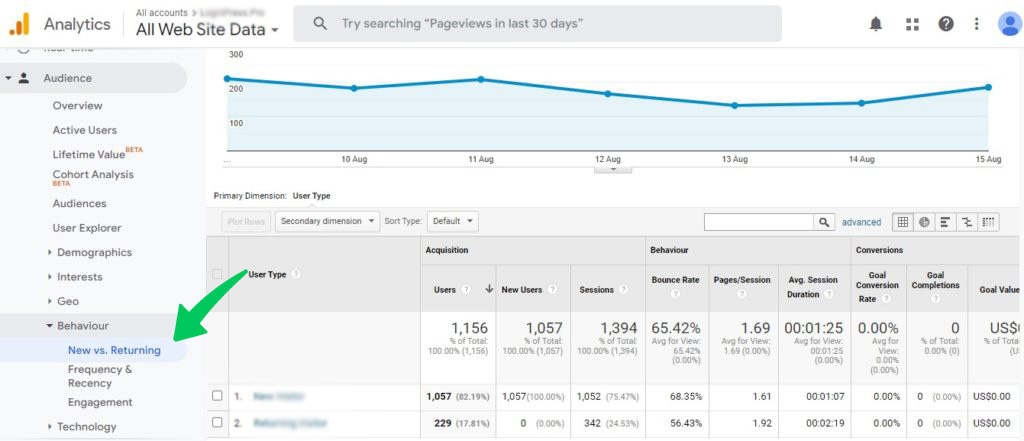Check the row 1 New Visitor checkbox

[x=217, y=396]
